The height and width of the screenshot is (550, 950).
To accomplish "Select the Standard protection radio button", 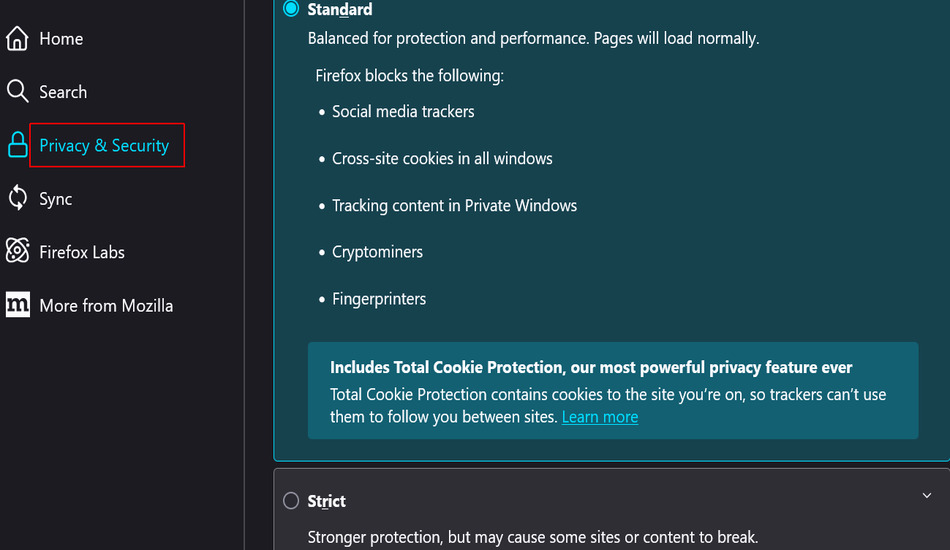I will pyautogui.click(x=291, y=8).
